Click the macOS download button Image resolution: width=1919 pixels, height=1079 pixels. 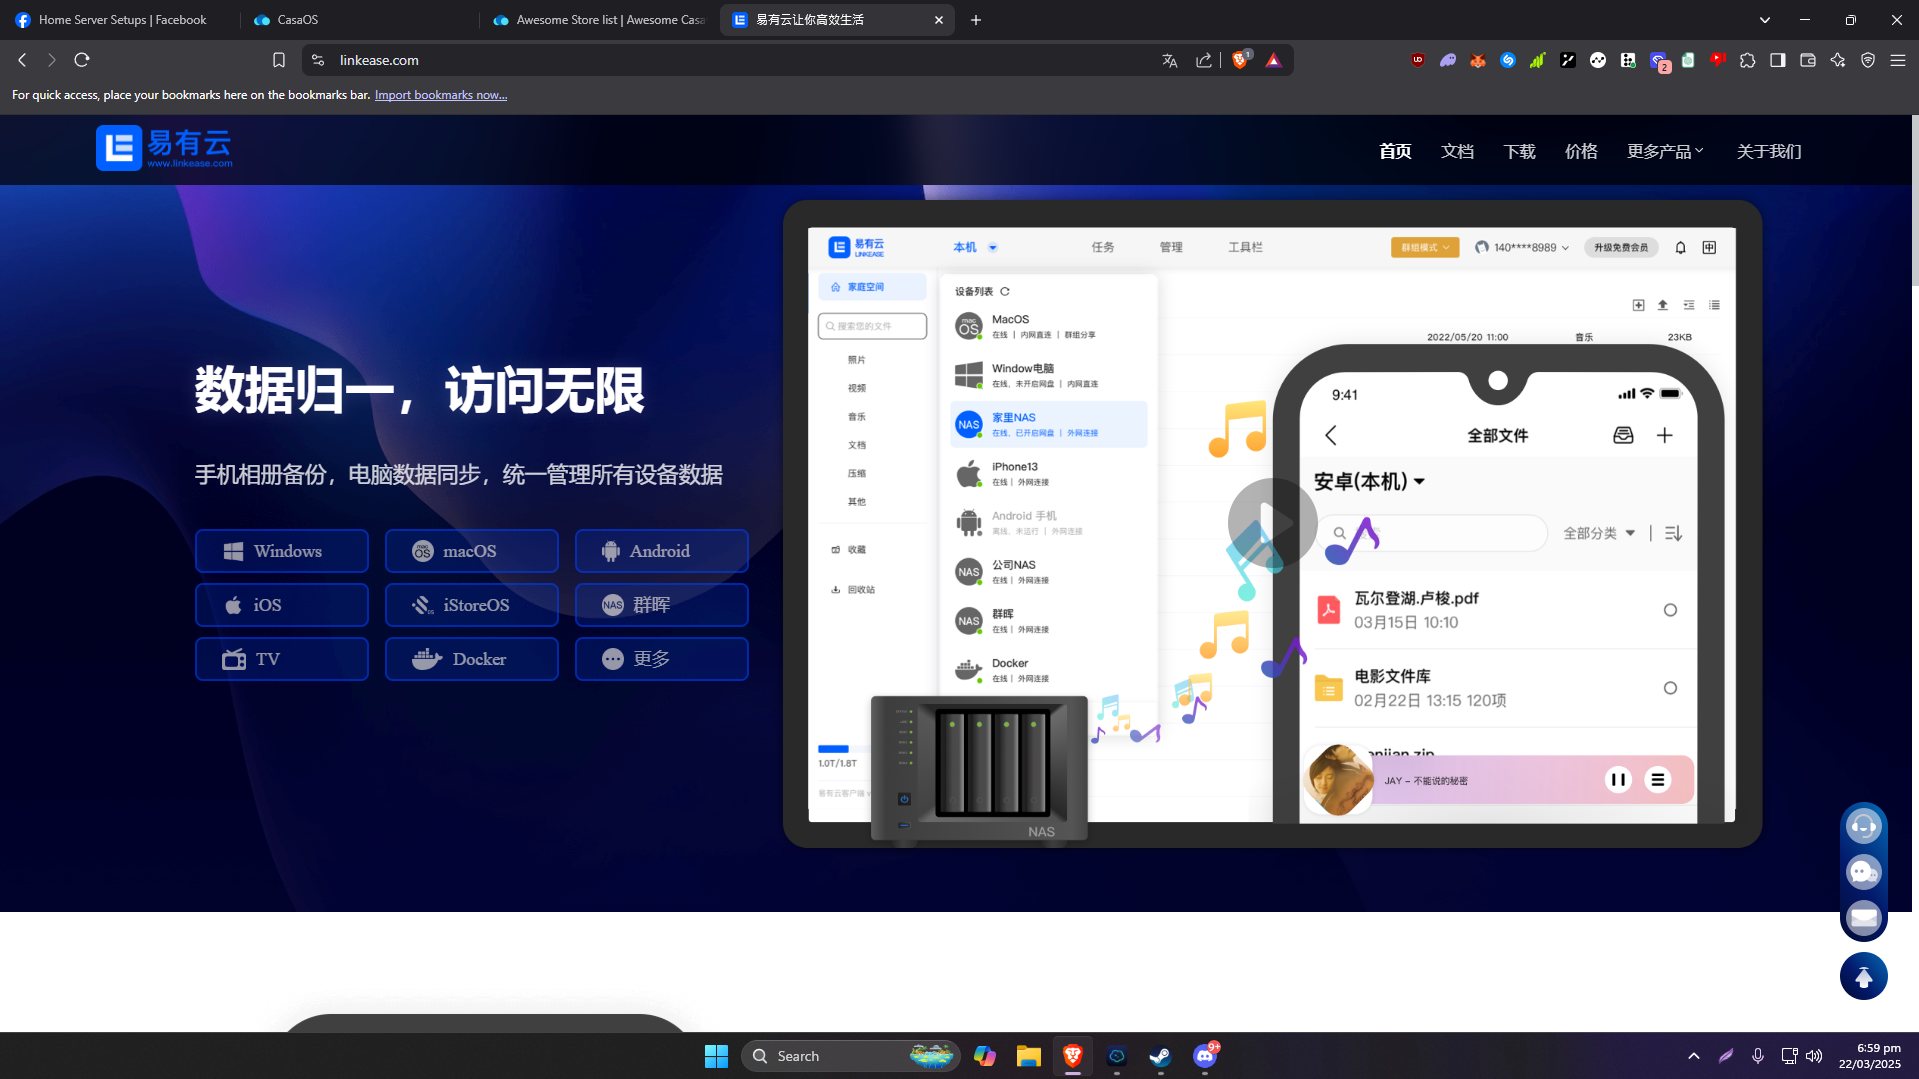[x=472, y=551]
